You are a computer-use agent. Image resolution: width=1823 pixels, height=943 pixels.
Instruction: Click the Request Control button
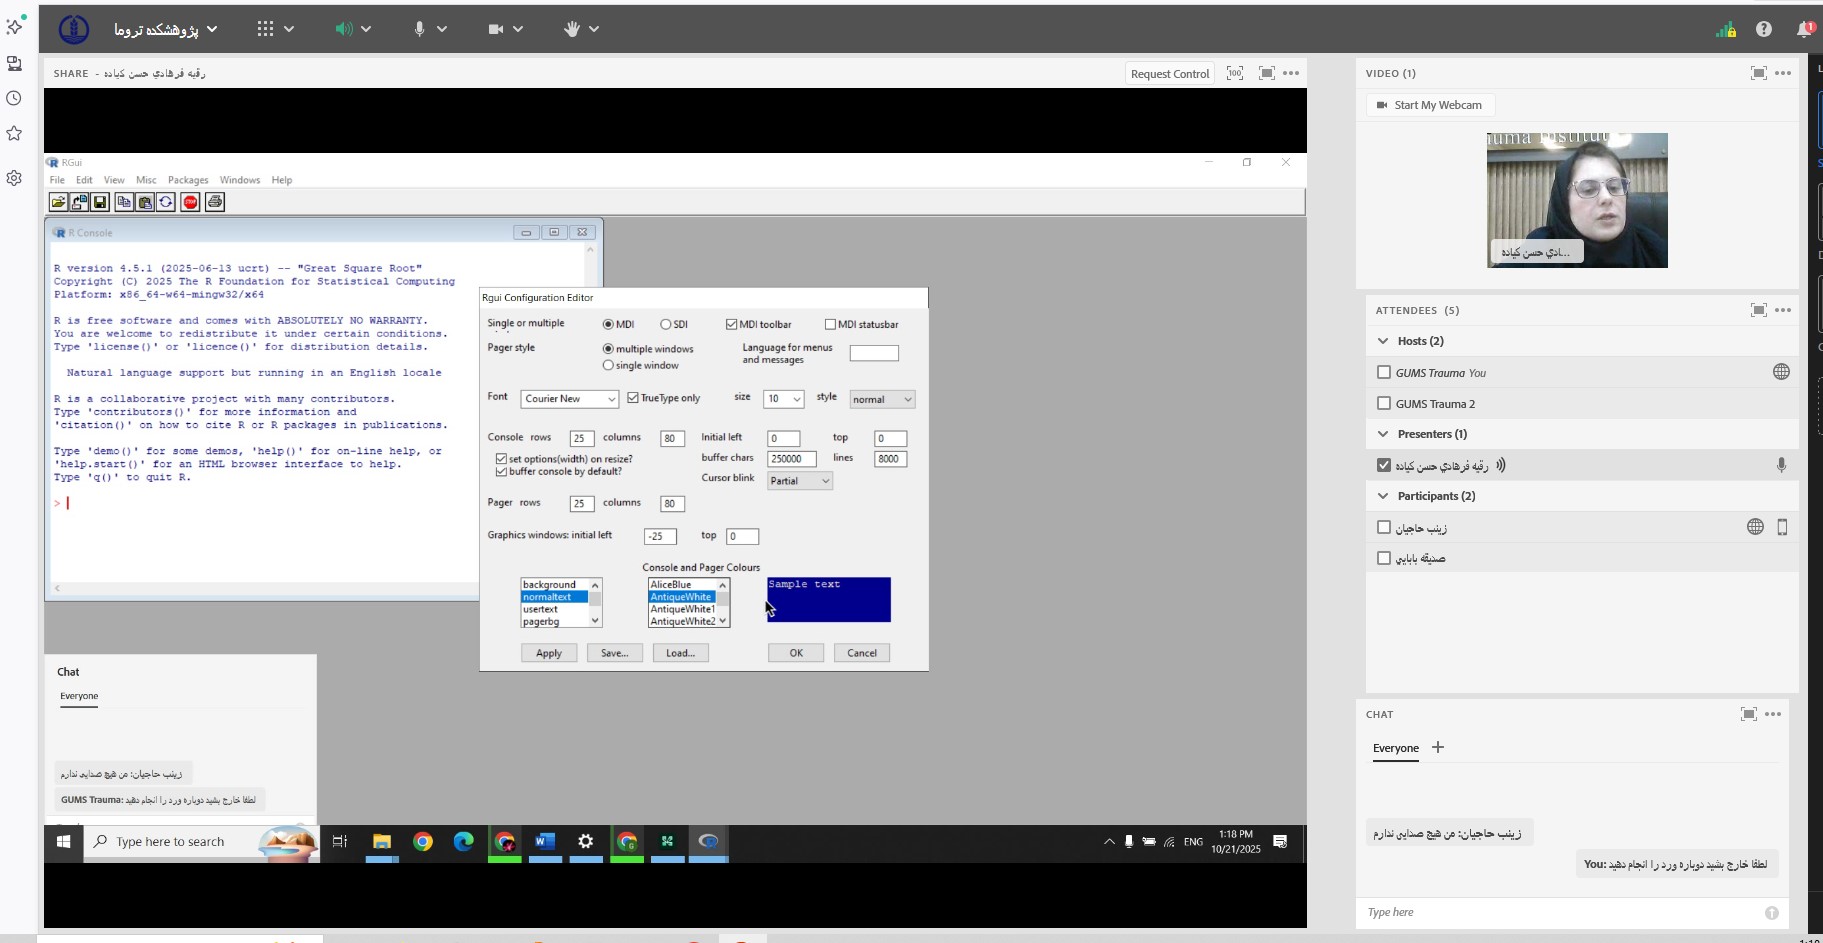[1169, 73]
